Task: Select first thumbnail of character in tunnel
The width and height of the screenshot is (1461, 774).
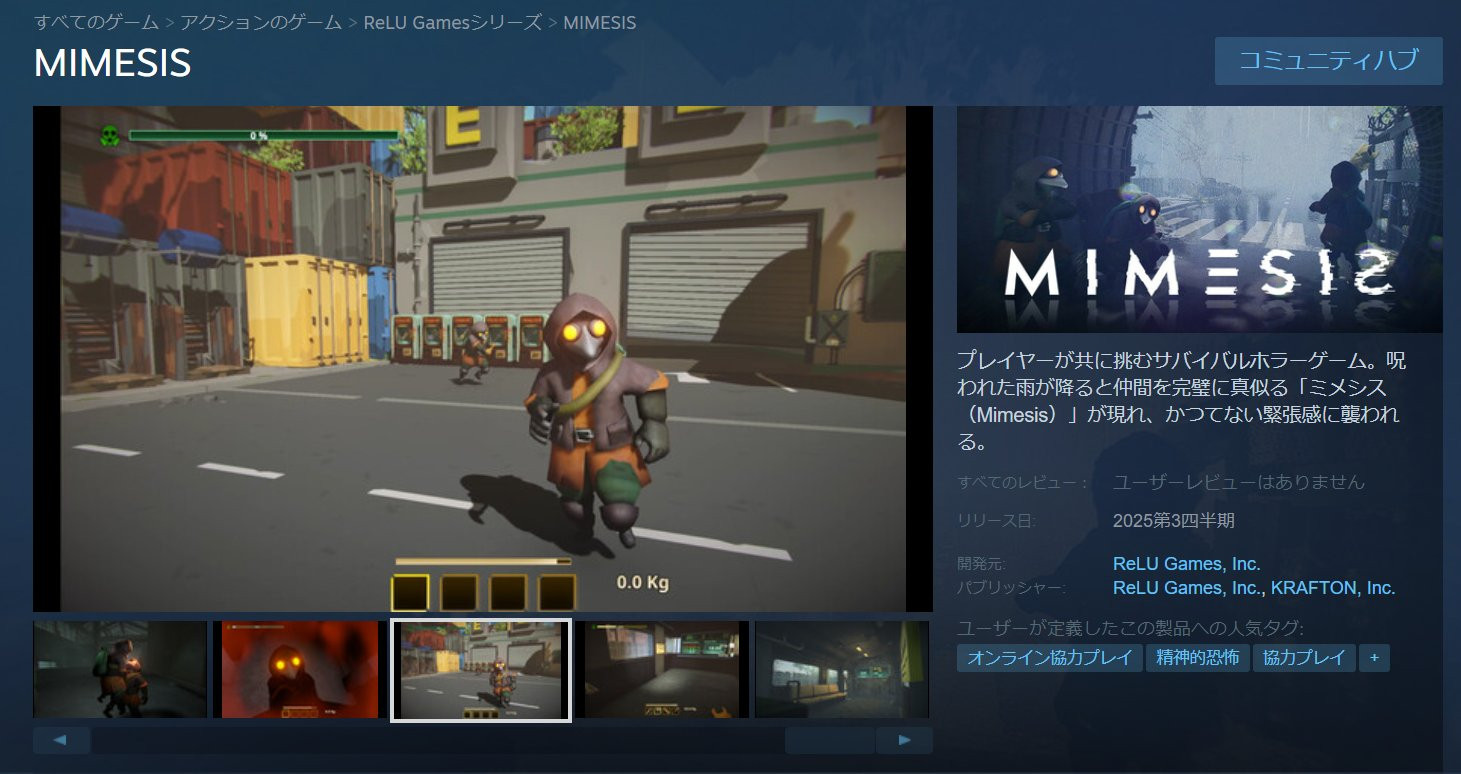Action: 120,670
